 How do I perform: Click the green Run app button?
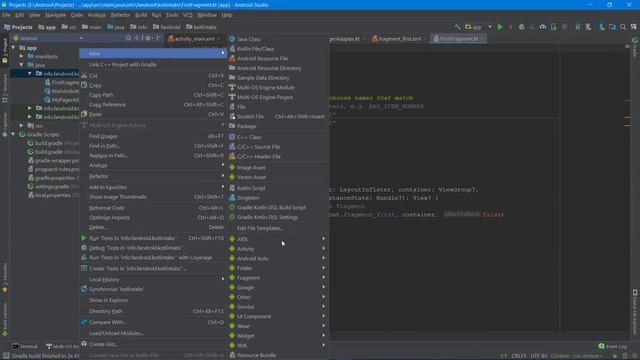tap(500, 27)
